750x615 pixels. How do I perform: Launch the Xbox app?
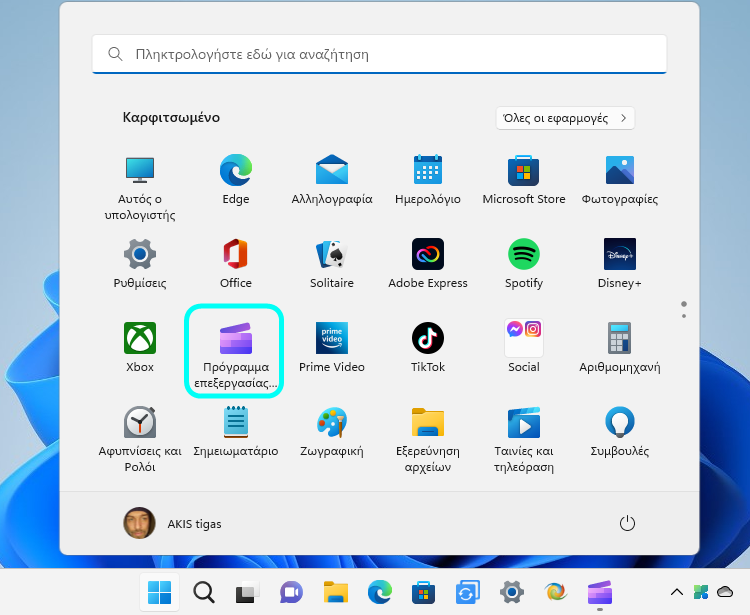[x=140, y=348]
